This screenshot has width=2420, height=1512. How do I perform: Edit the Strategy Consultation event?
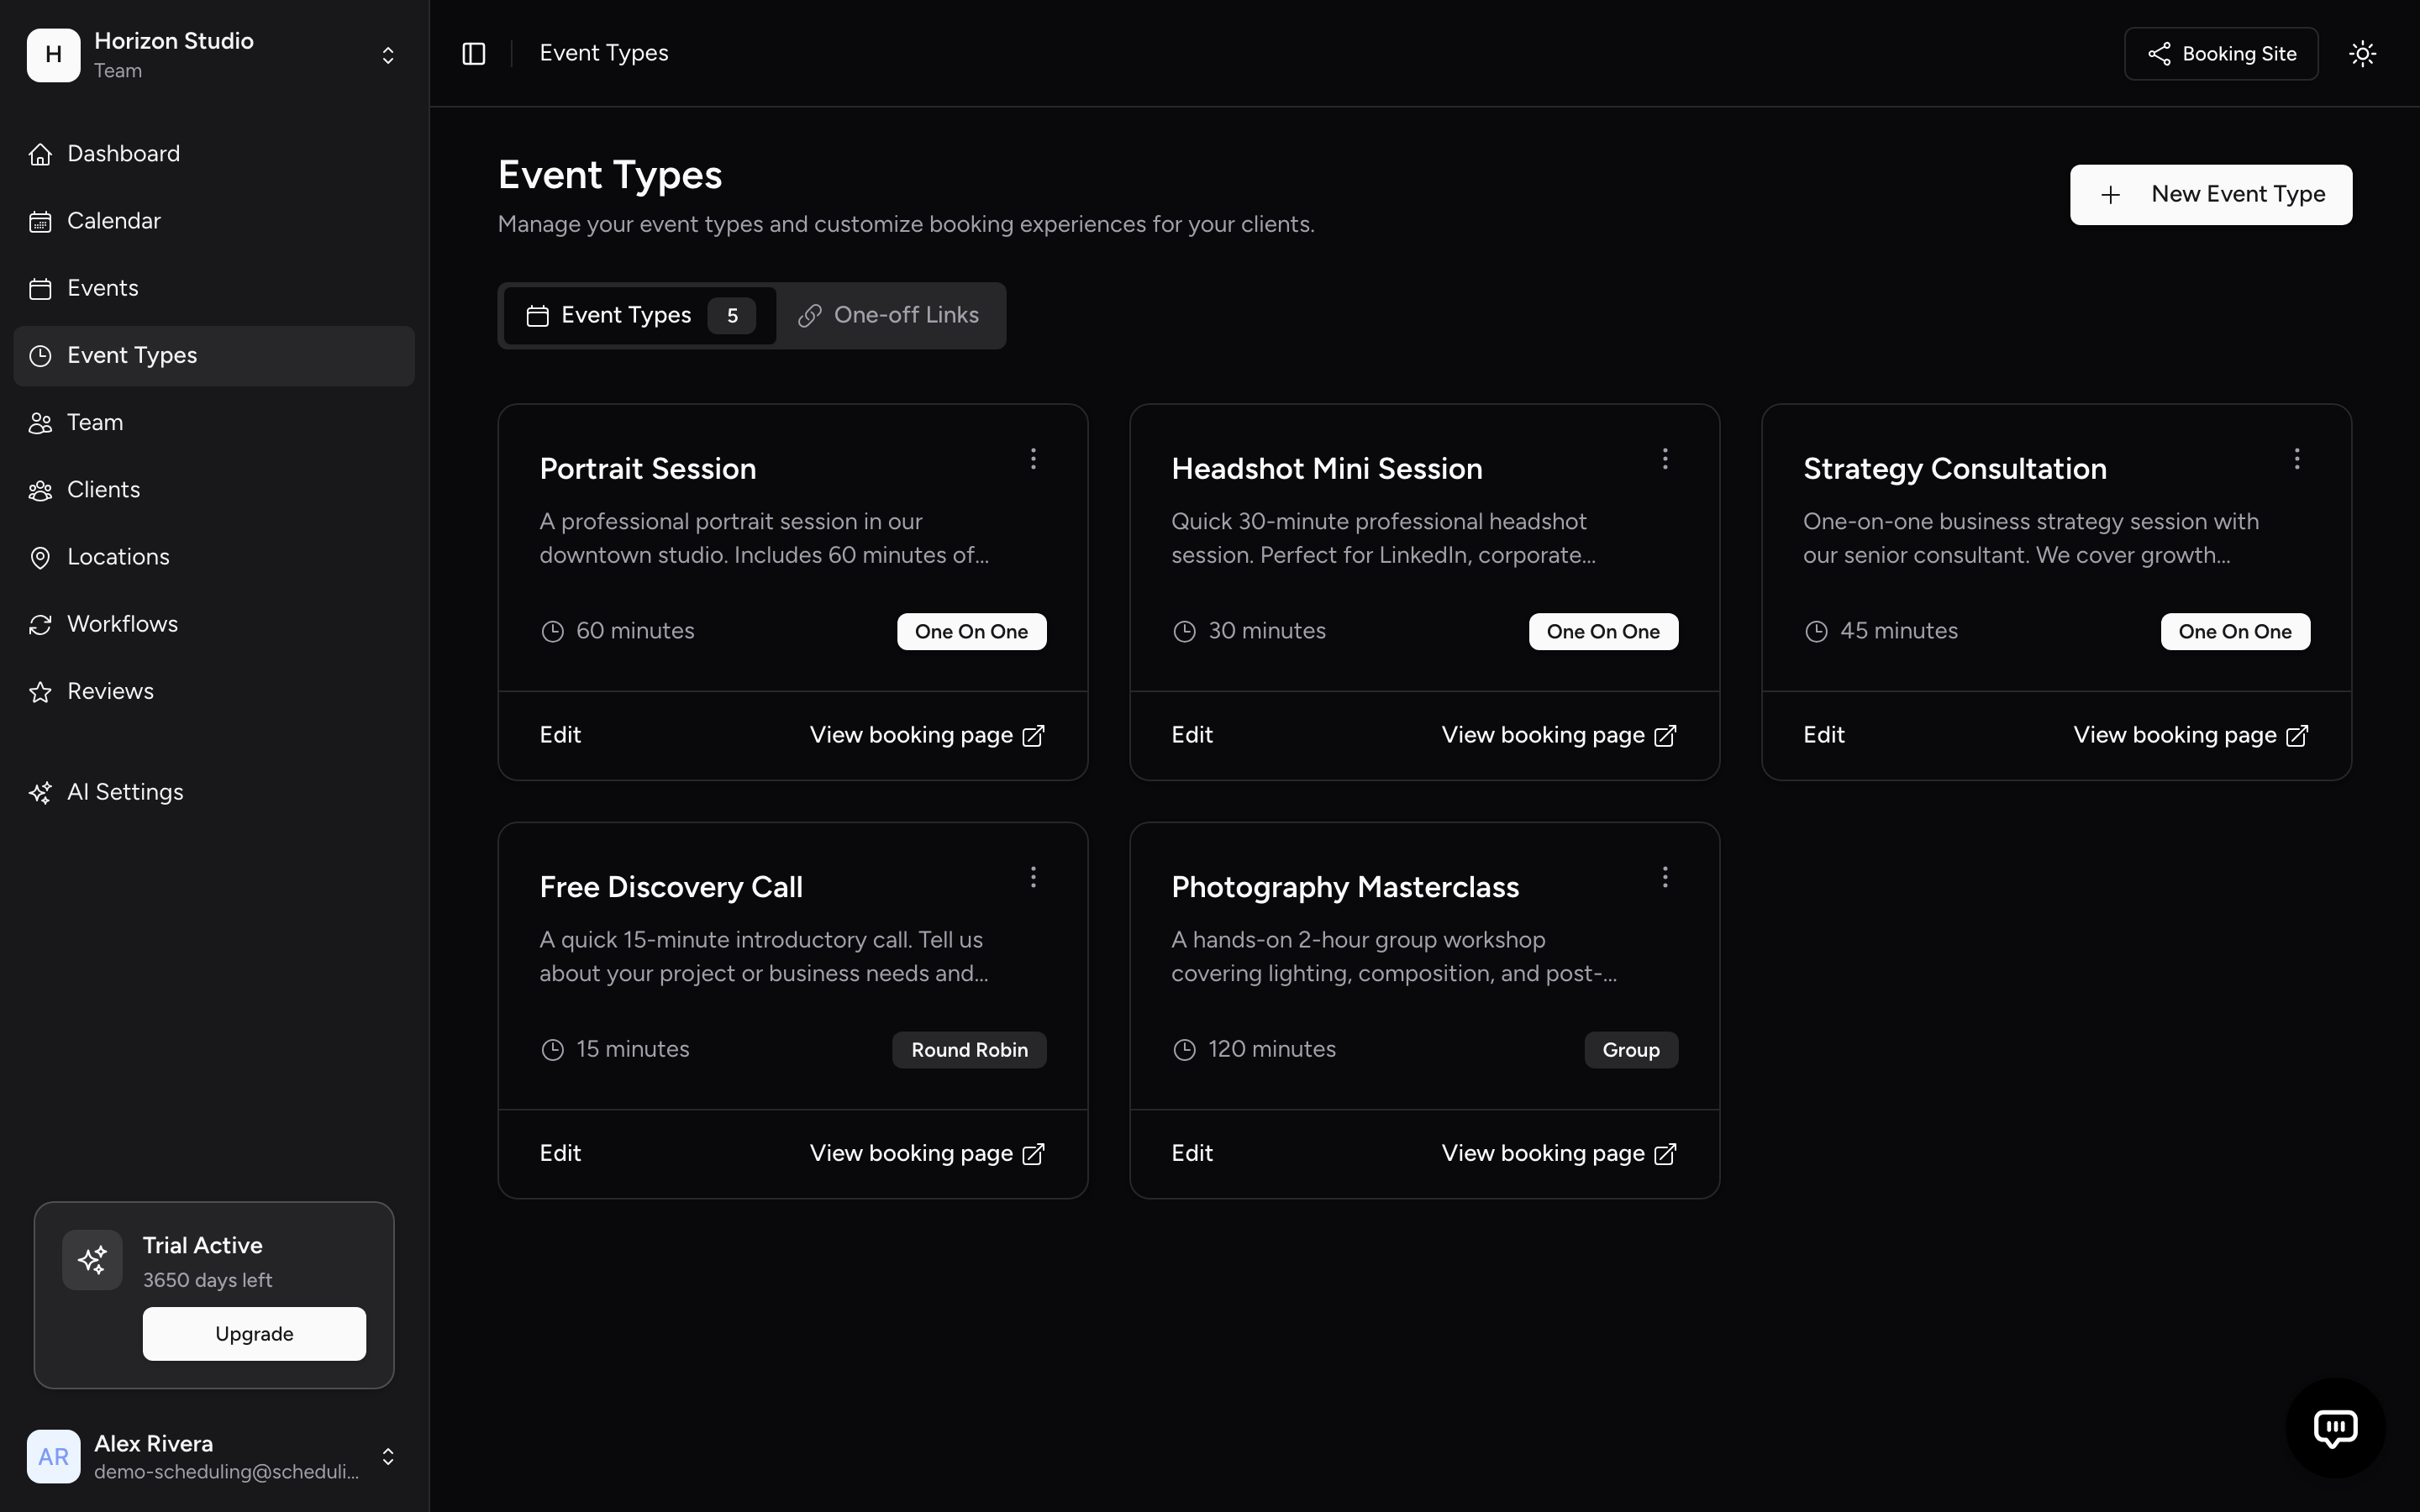(x=1824, y=735)
